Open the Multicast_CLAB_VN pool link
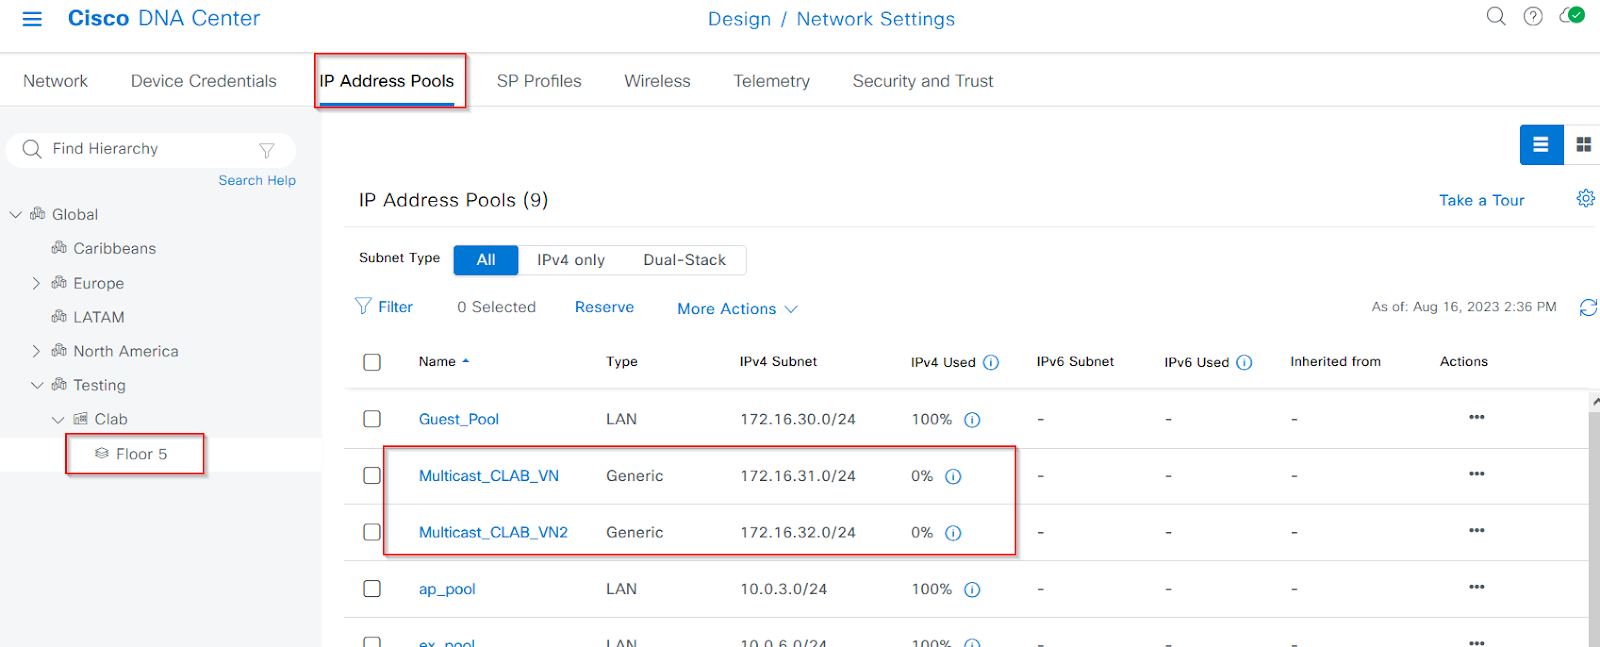Viewport: 1600px width, 647px height. tap(489, 476)
